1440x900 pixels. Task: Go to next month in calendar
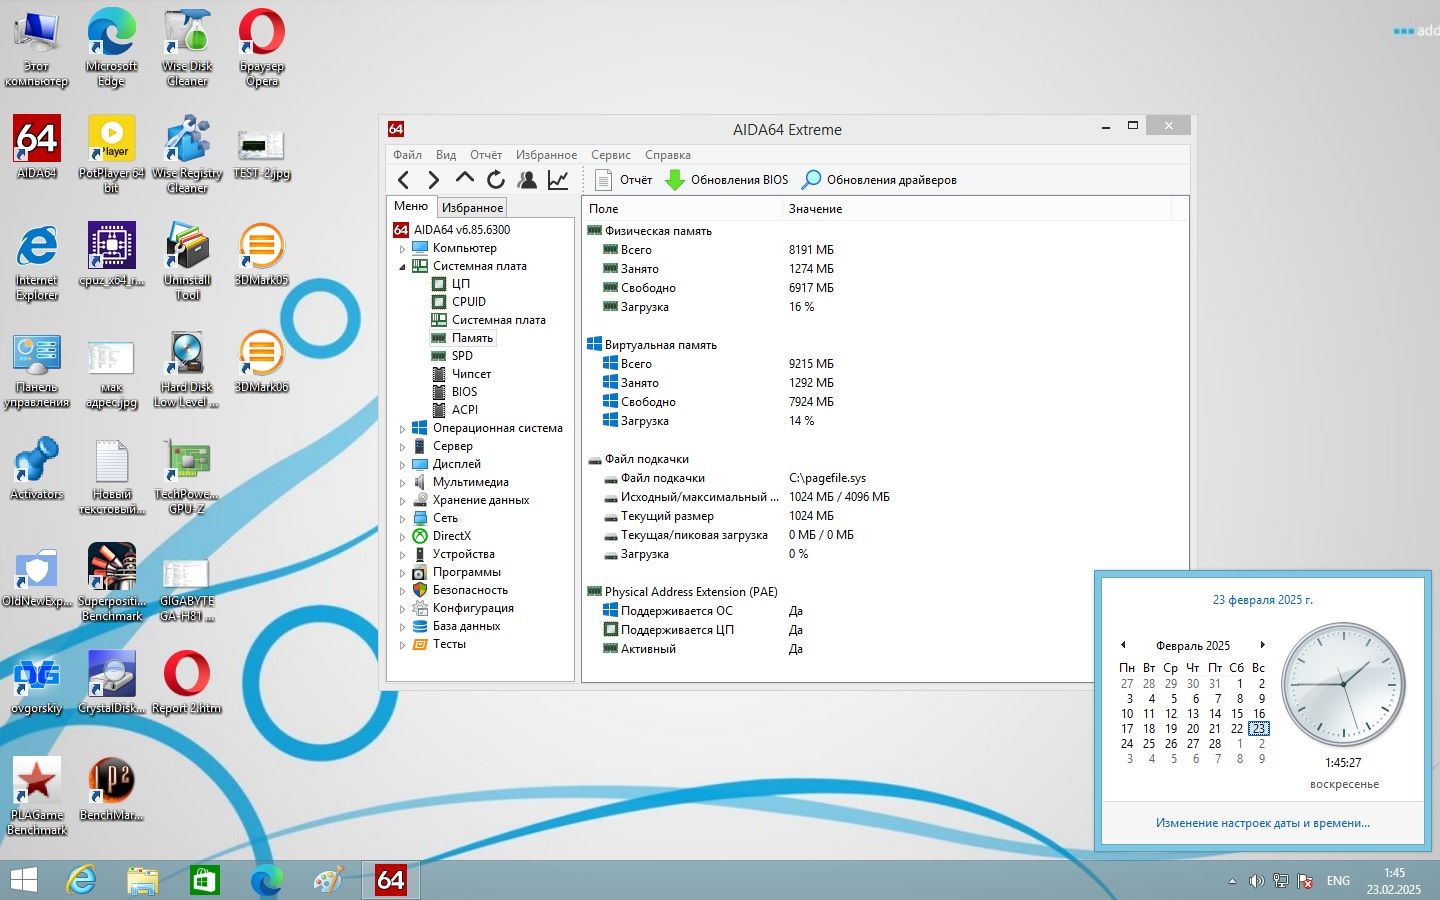coord(1263,645)
